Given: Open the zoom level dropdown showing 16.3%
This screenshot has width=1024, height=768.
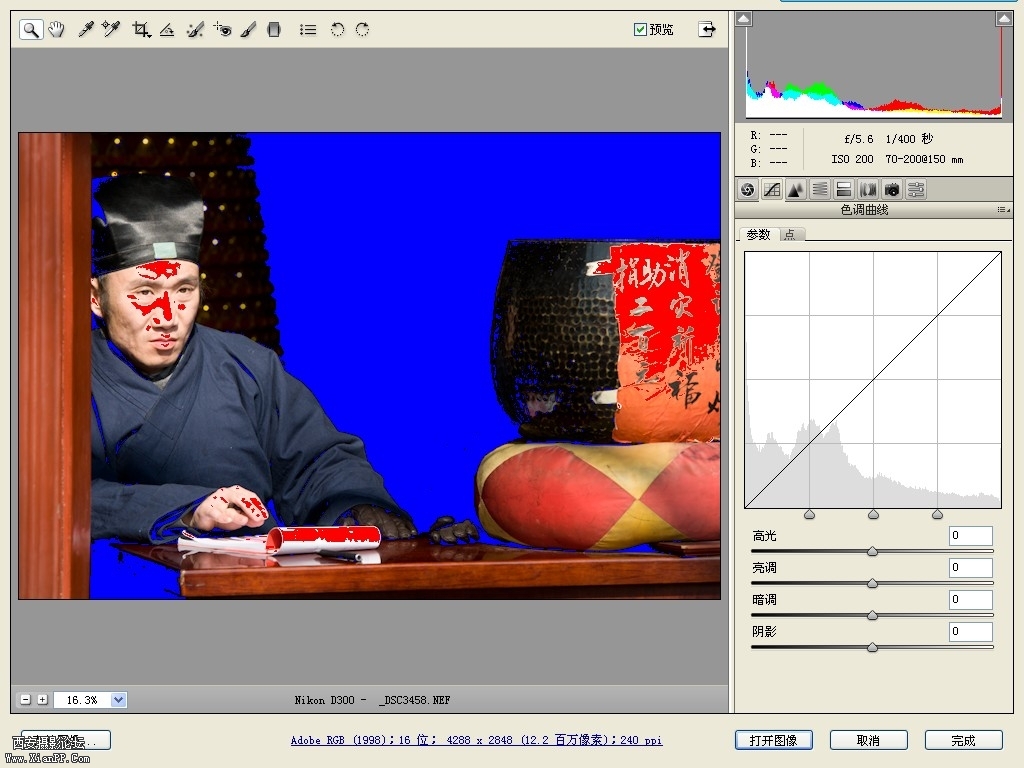Looking at the screenshot, I should pos(119,700).
